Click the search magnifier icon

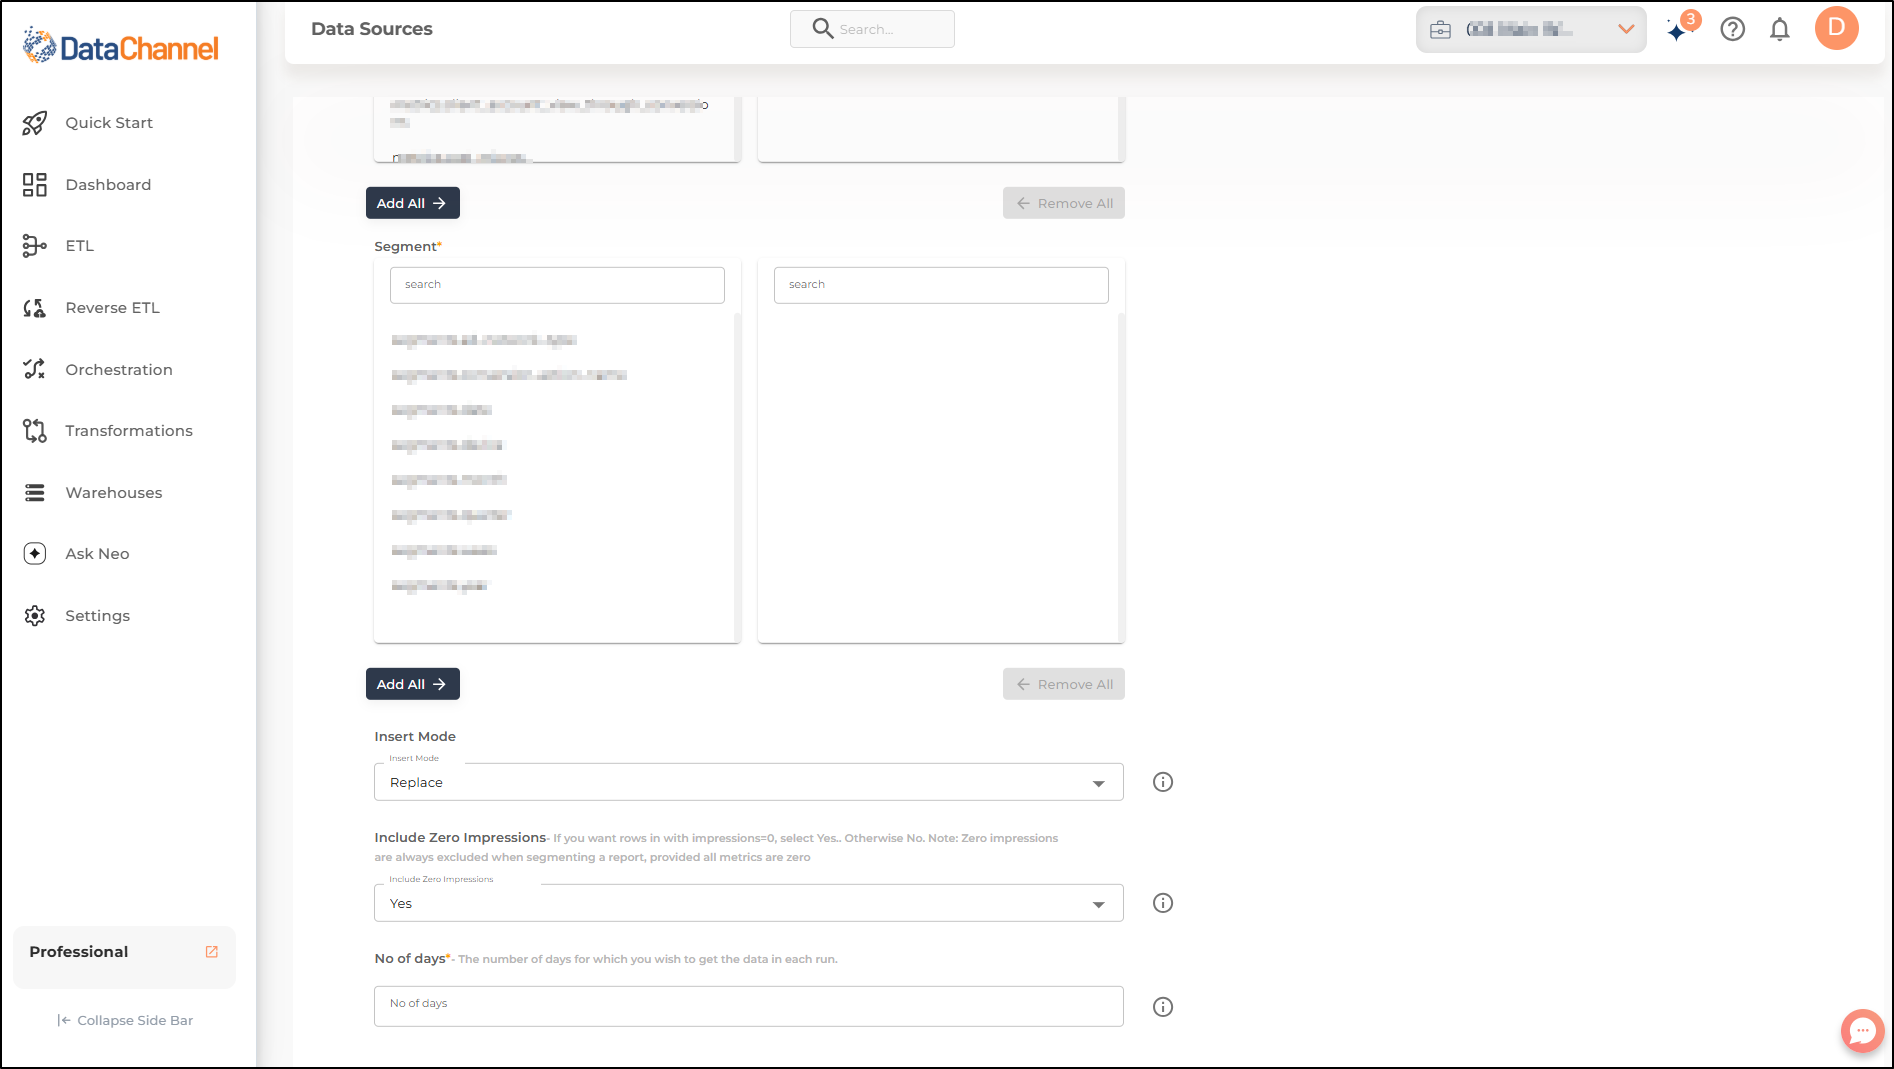(822, 29)
